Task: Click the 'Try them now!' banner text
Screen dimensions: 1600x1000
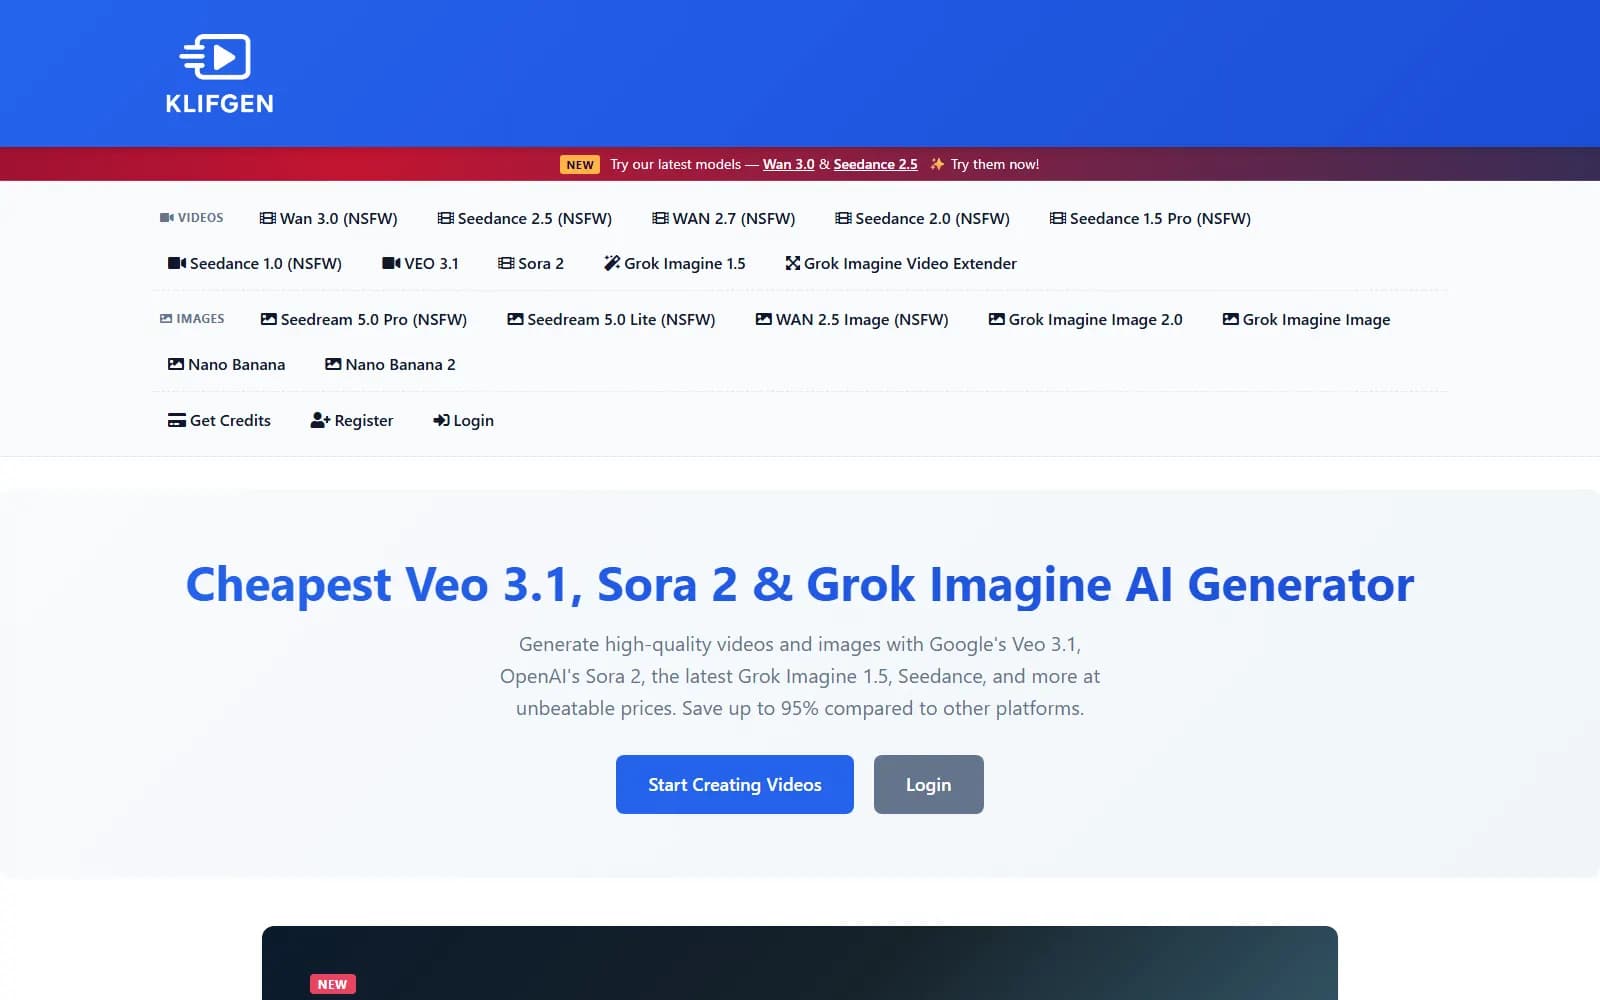Action: (995, 164)
